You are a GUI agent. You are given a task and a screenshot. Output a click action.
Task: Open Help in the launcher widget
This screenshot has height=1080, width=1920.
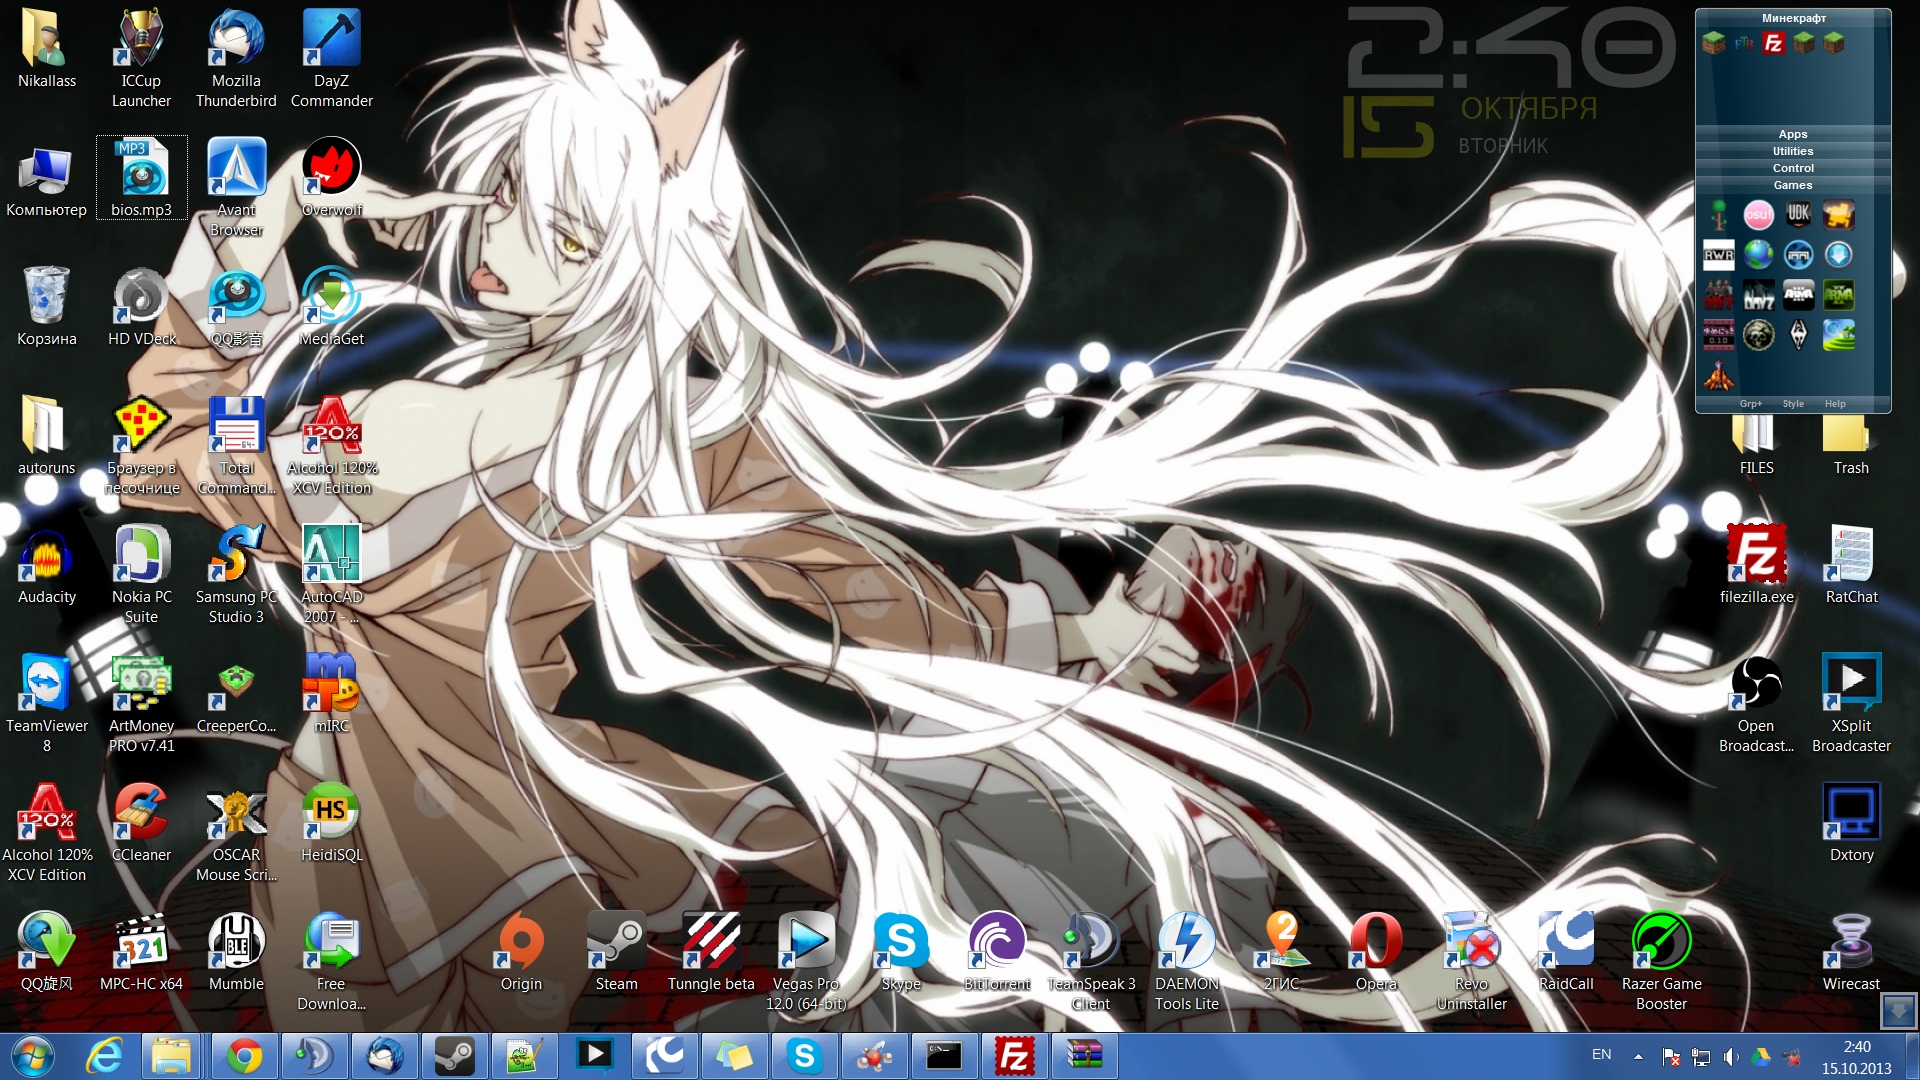point(1835,404)
